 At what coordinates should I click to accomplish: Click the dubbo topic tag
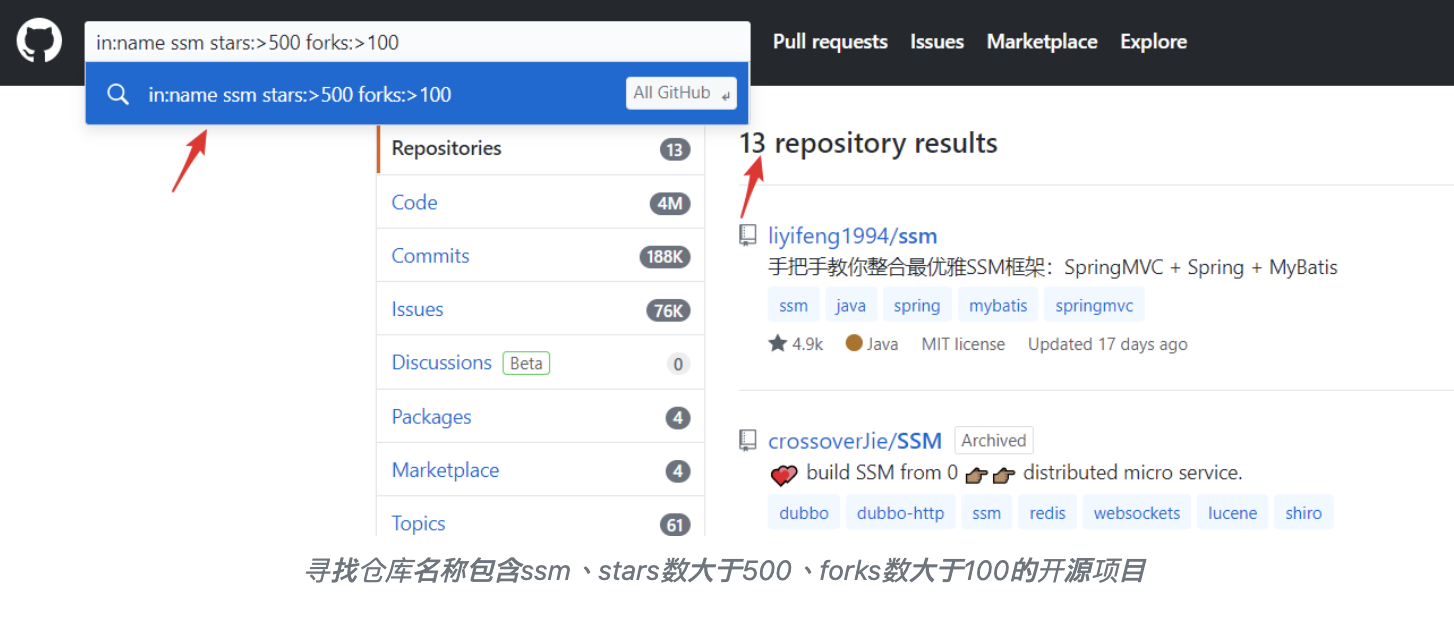click(804, 512)
